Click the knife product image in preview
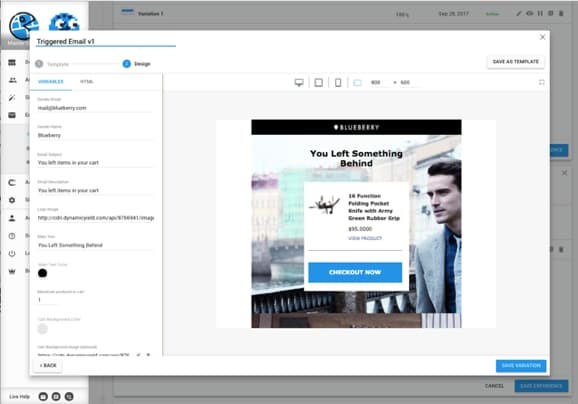Image resolution: width=578 pixels, height=404 pixels. (324, 205)
